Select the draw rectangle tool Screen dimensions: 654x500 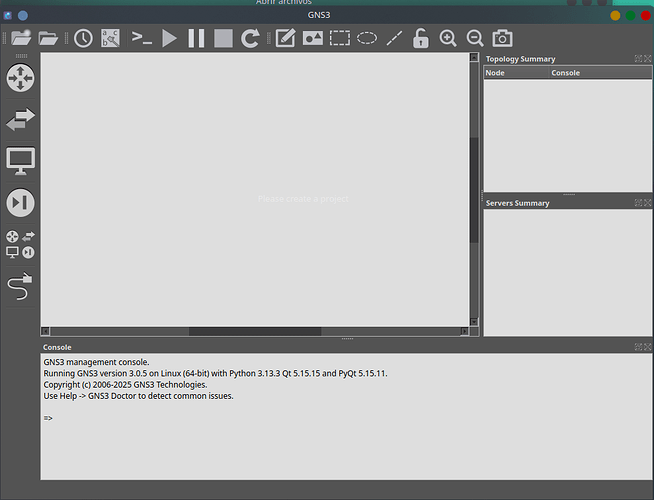340,38
